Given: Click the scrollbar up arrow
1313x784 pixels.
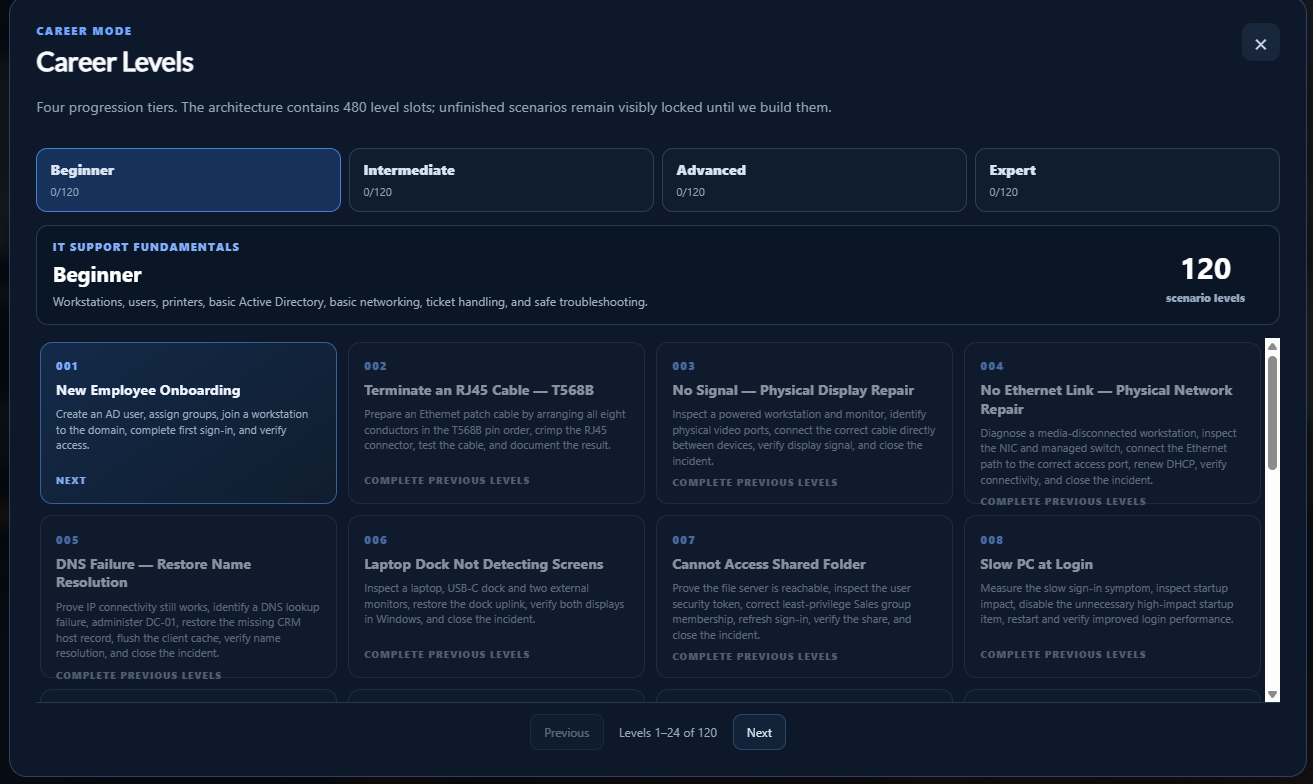Looking at the screenshot, I should pos(1272,347).
